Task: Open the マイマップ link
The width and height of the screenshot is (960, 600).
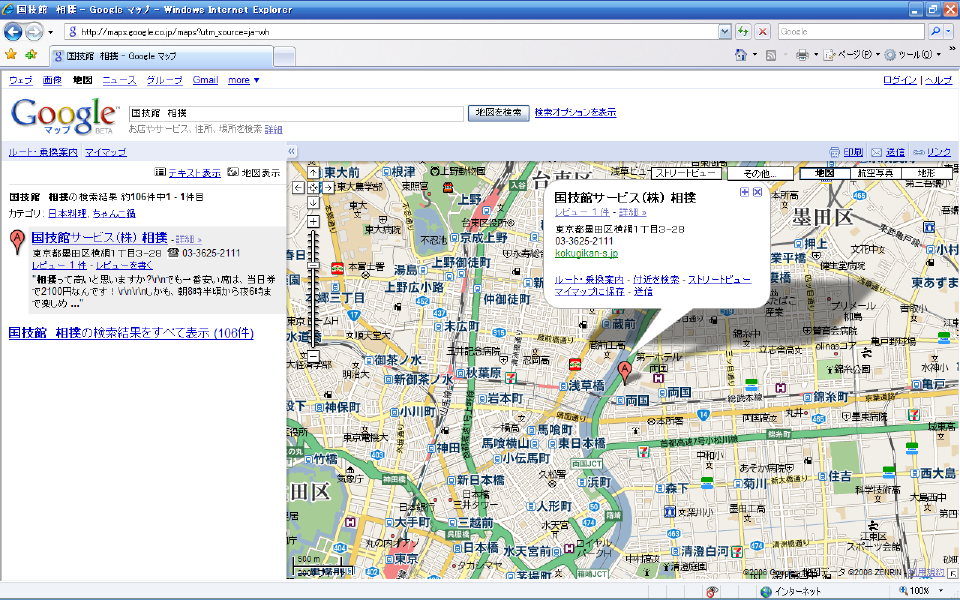Action: pos(105,152)
